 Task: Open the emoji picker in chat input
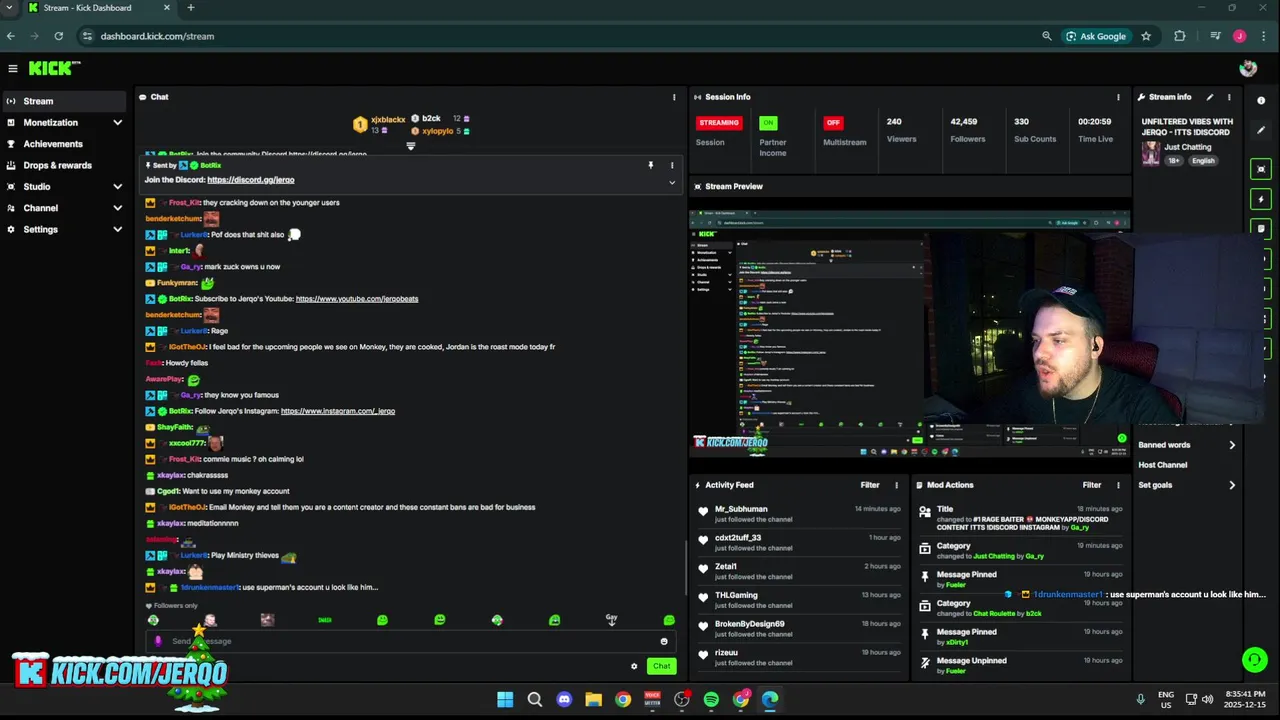point(664,641)
